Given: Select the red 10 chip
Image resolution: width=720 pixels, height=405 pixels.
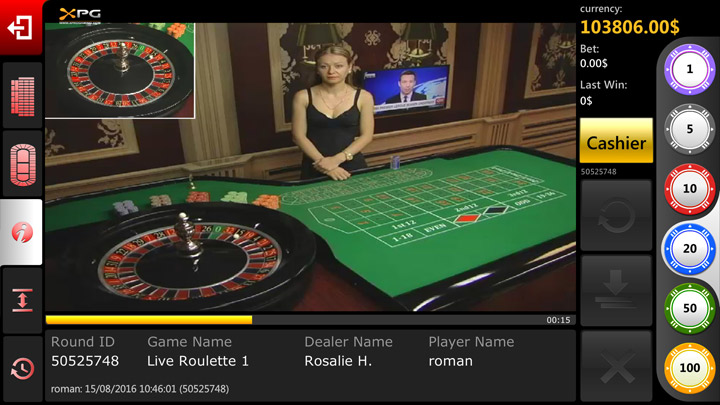Looking at the screenshot, I should click(x=689, y=189).
